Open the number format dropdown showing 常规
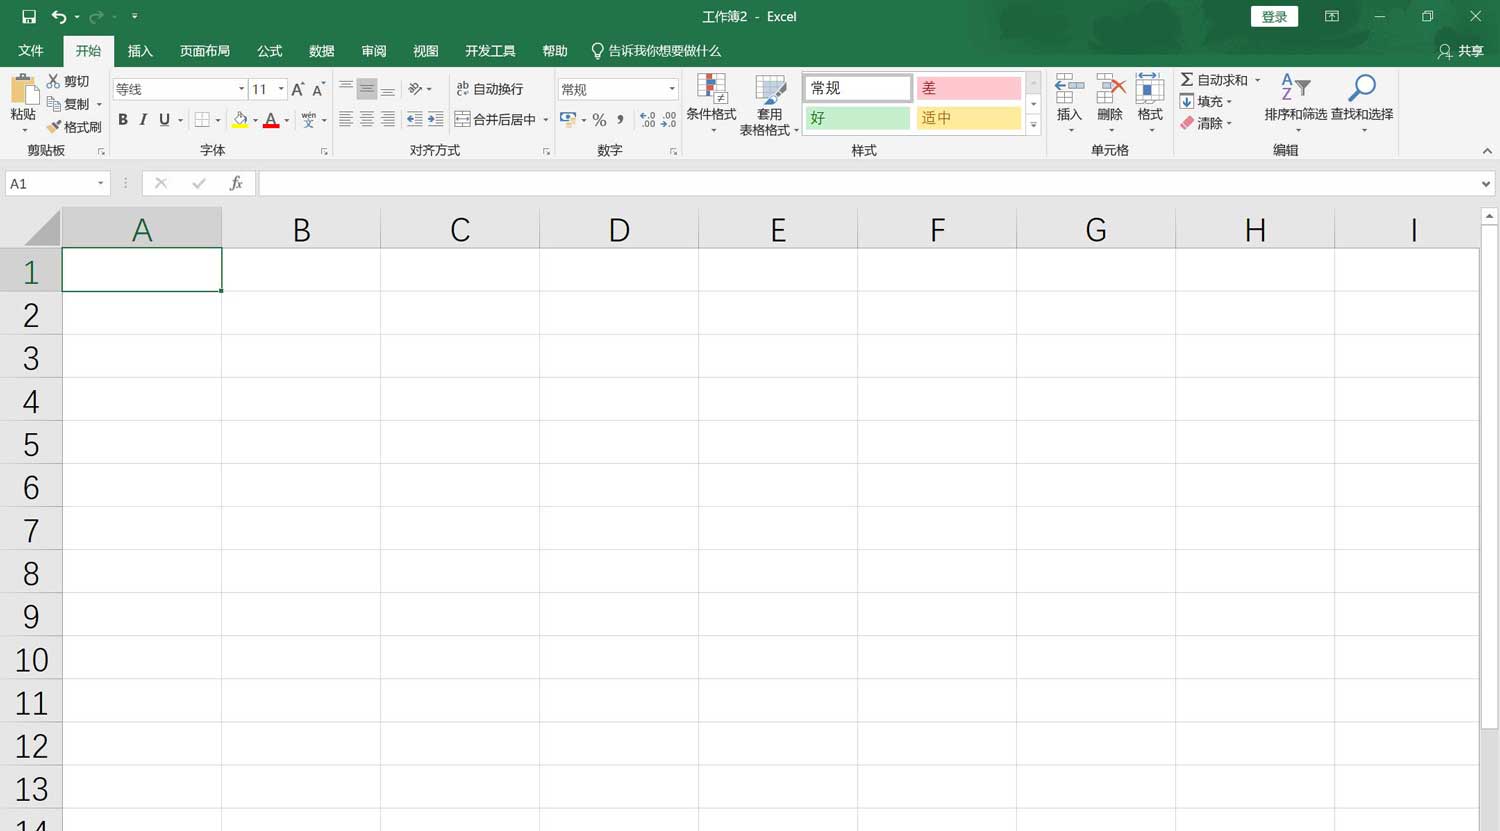This screenshot has height=831, width=1500. (670, 88)
